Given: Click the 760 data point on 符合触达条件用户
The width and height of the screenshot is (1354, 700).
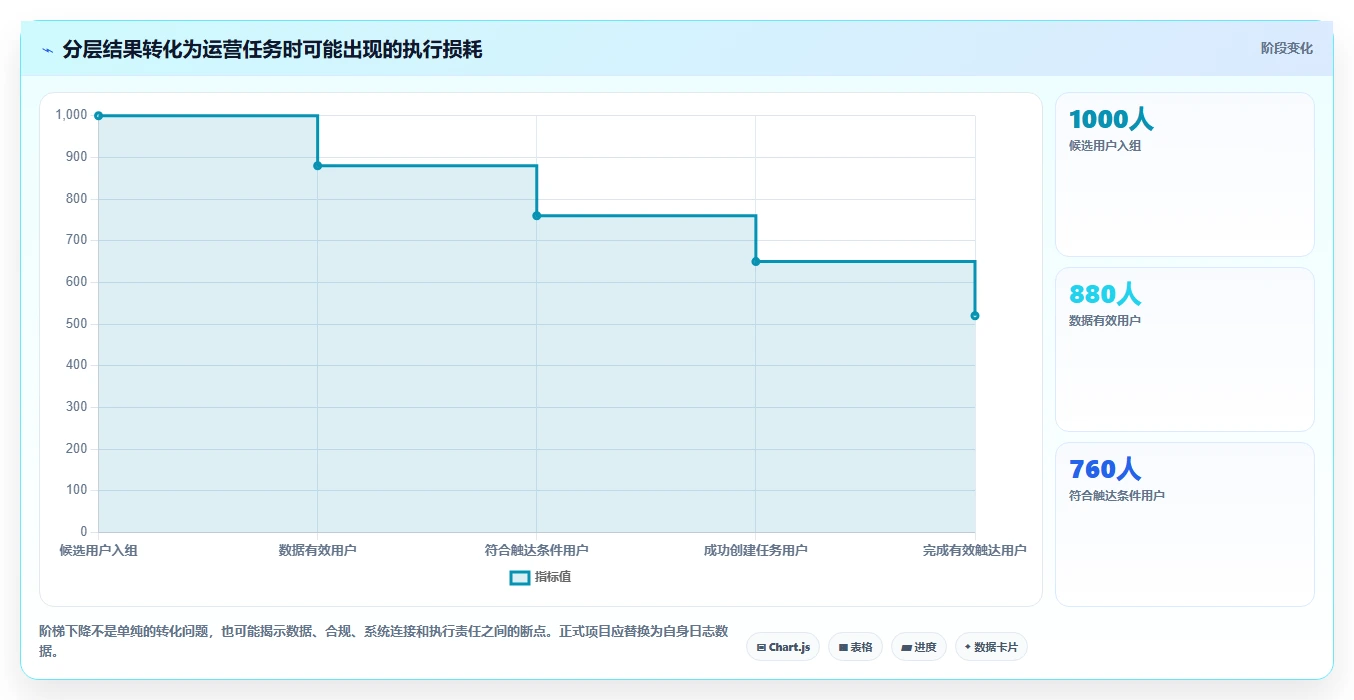Looking at the screenshot, I should coord(536,216).
